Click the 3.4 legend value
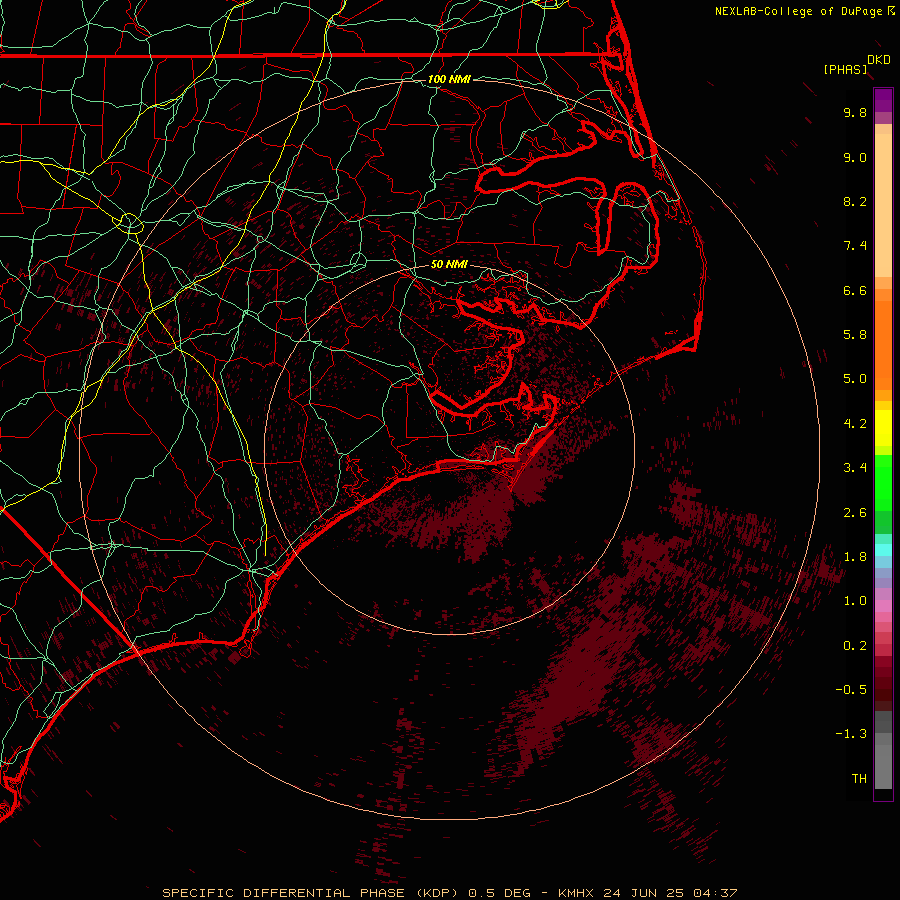The height and width of the screenshot is (900, 900). (855, 468)
